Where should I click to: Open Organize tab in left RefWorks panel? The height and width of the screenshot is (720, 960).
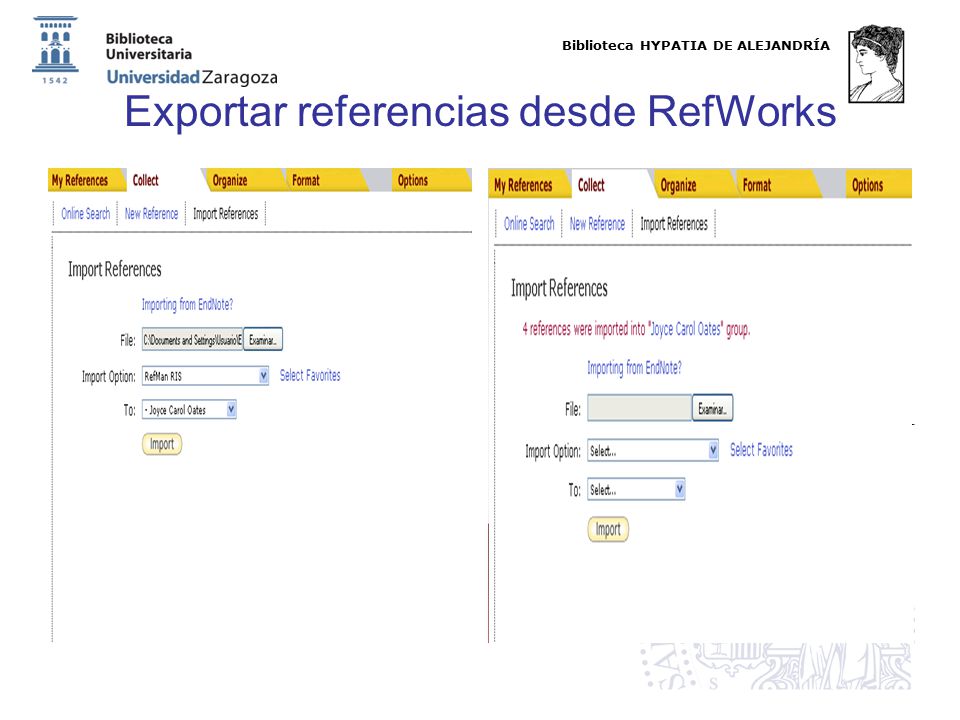(x=230, y=180)
